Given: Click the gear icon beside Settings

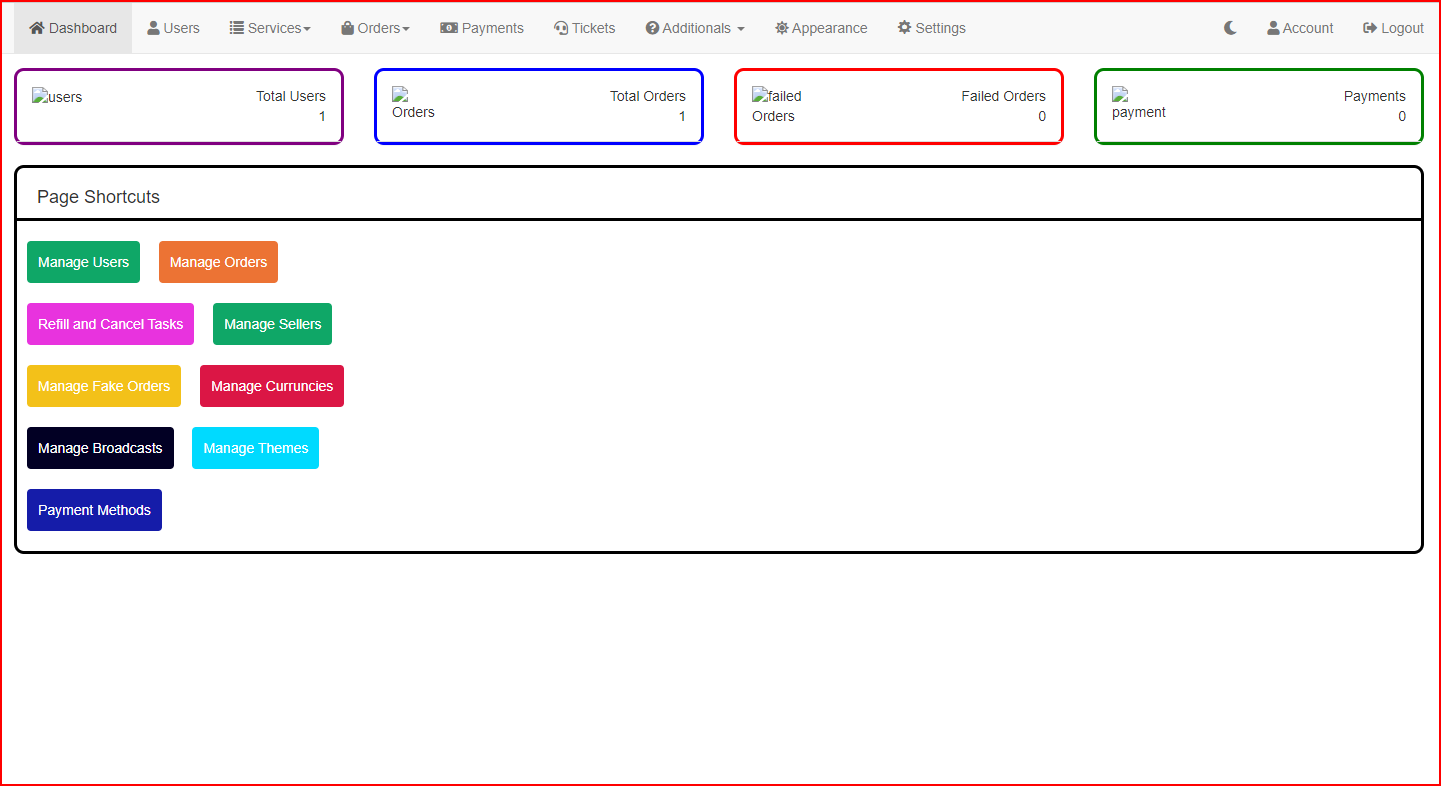Looking at the screenshot, I should tap(904, 28).
